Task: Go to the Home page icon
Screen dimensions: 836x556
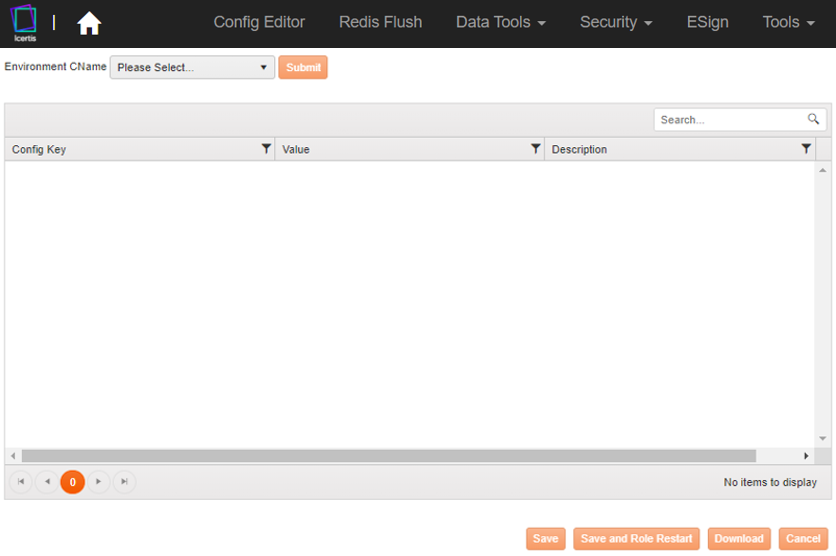Action: [x=89, y=23]
